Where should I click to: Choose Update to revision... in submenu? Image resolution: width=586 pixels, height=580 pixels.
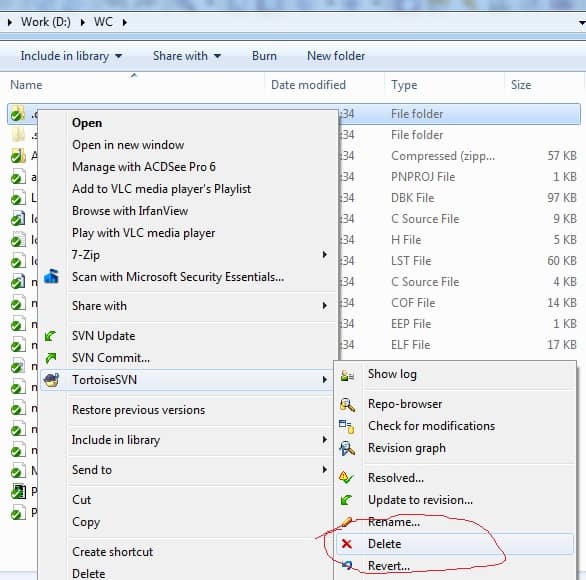(420, 500)
